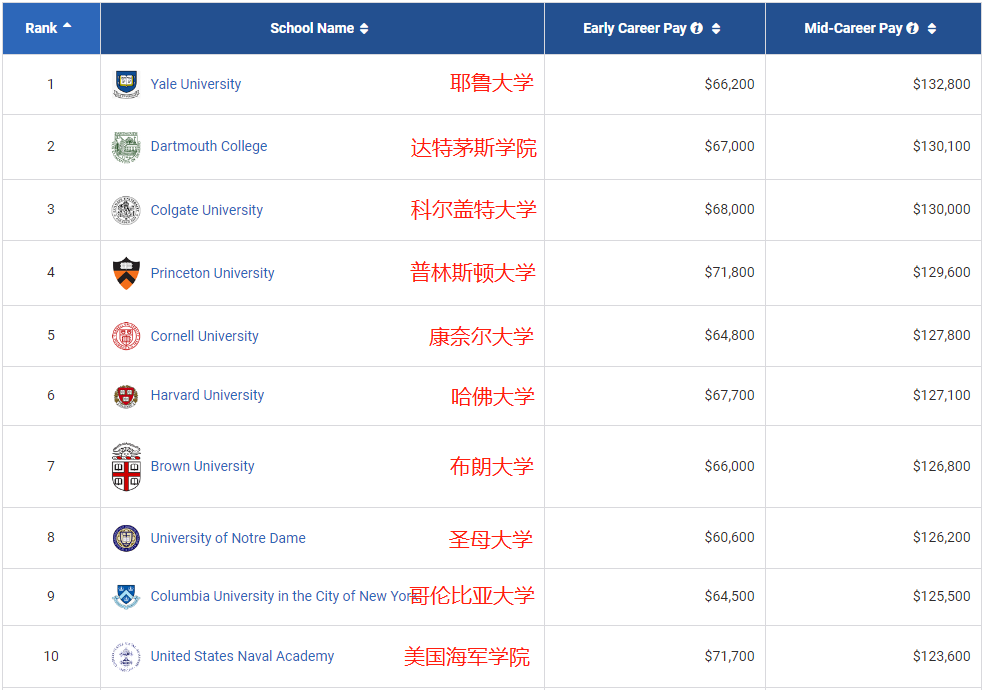
Task: Sort by Mid-Career Pay arrows
Action: click(x=932, y=29)
